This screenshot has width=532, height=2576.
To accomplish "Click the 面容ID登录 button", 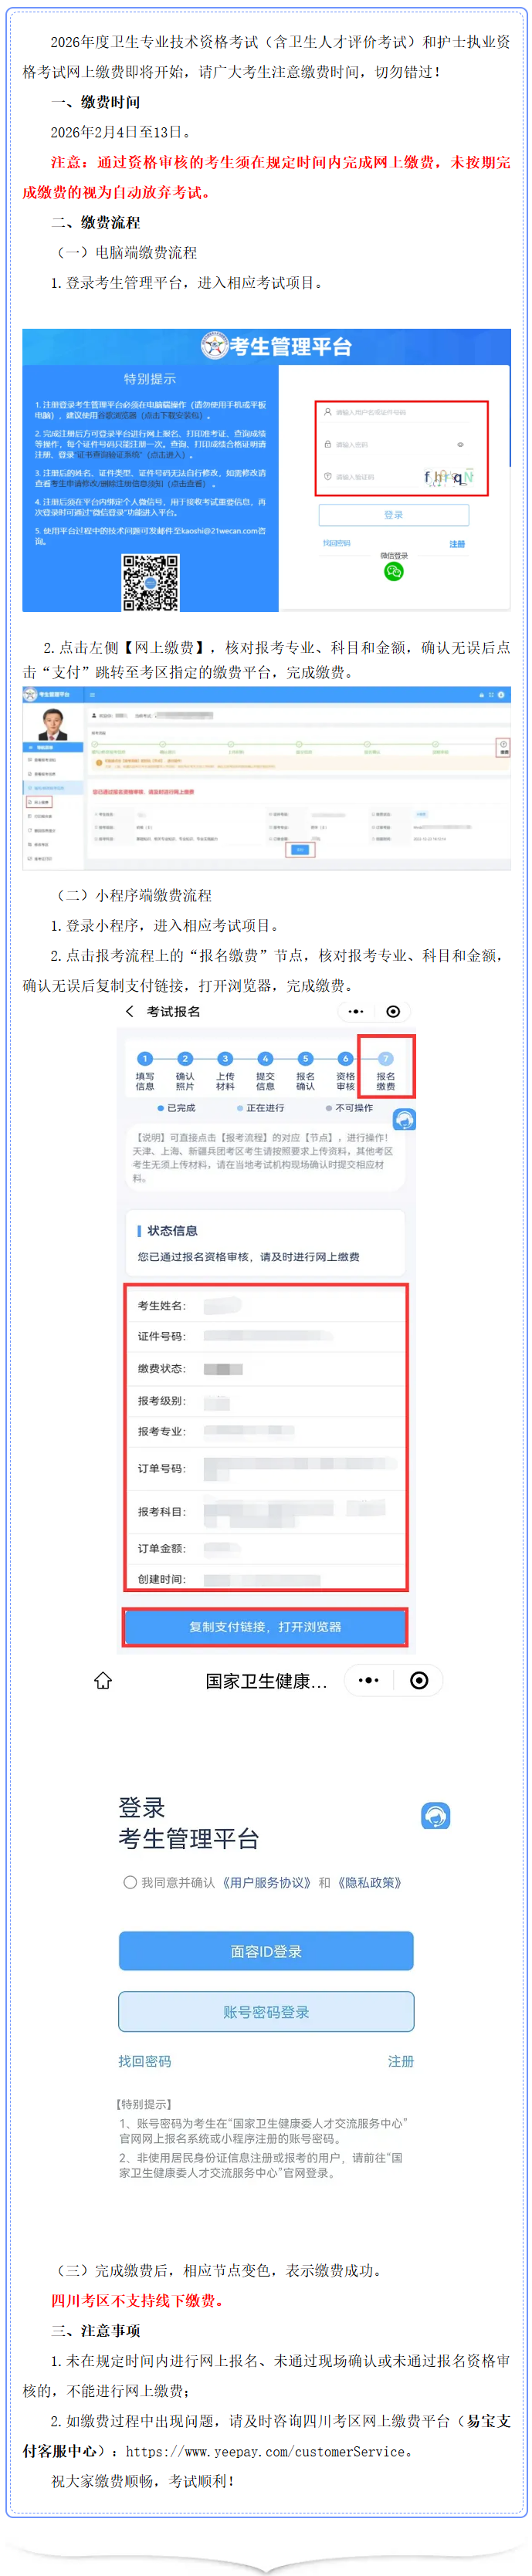I will 266,1951.
